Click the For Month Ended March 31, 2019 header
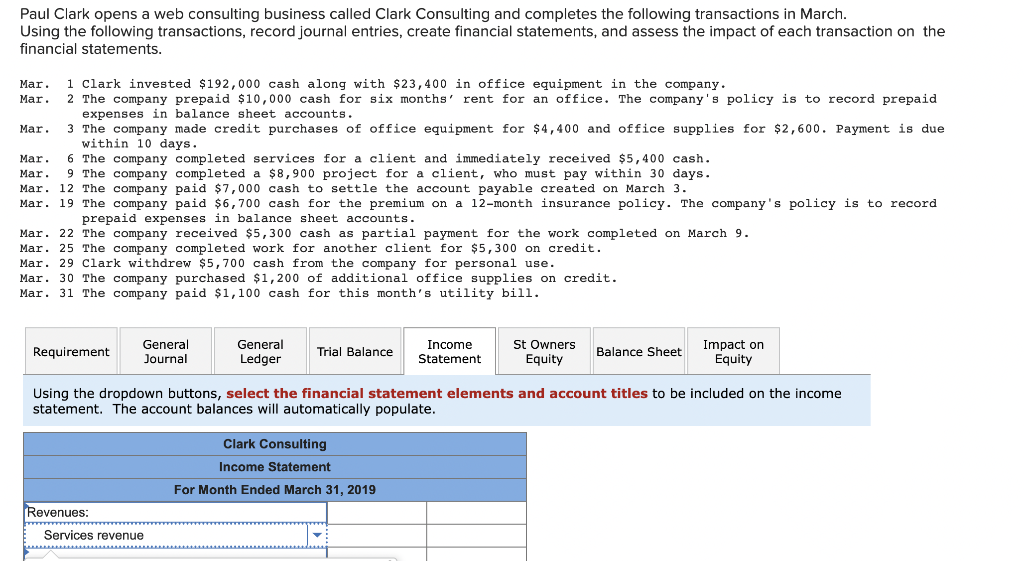The image size is (1024, 561). pos(275,490)
